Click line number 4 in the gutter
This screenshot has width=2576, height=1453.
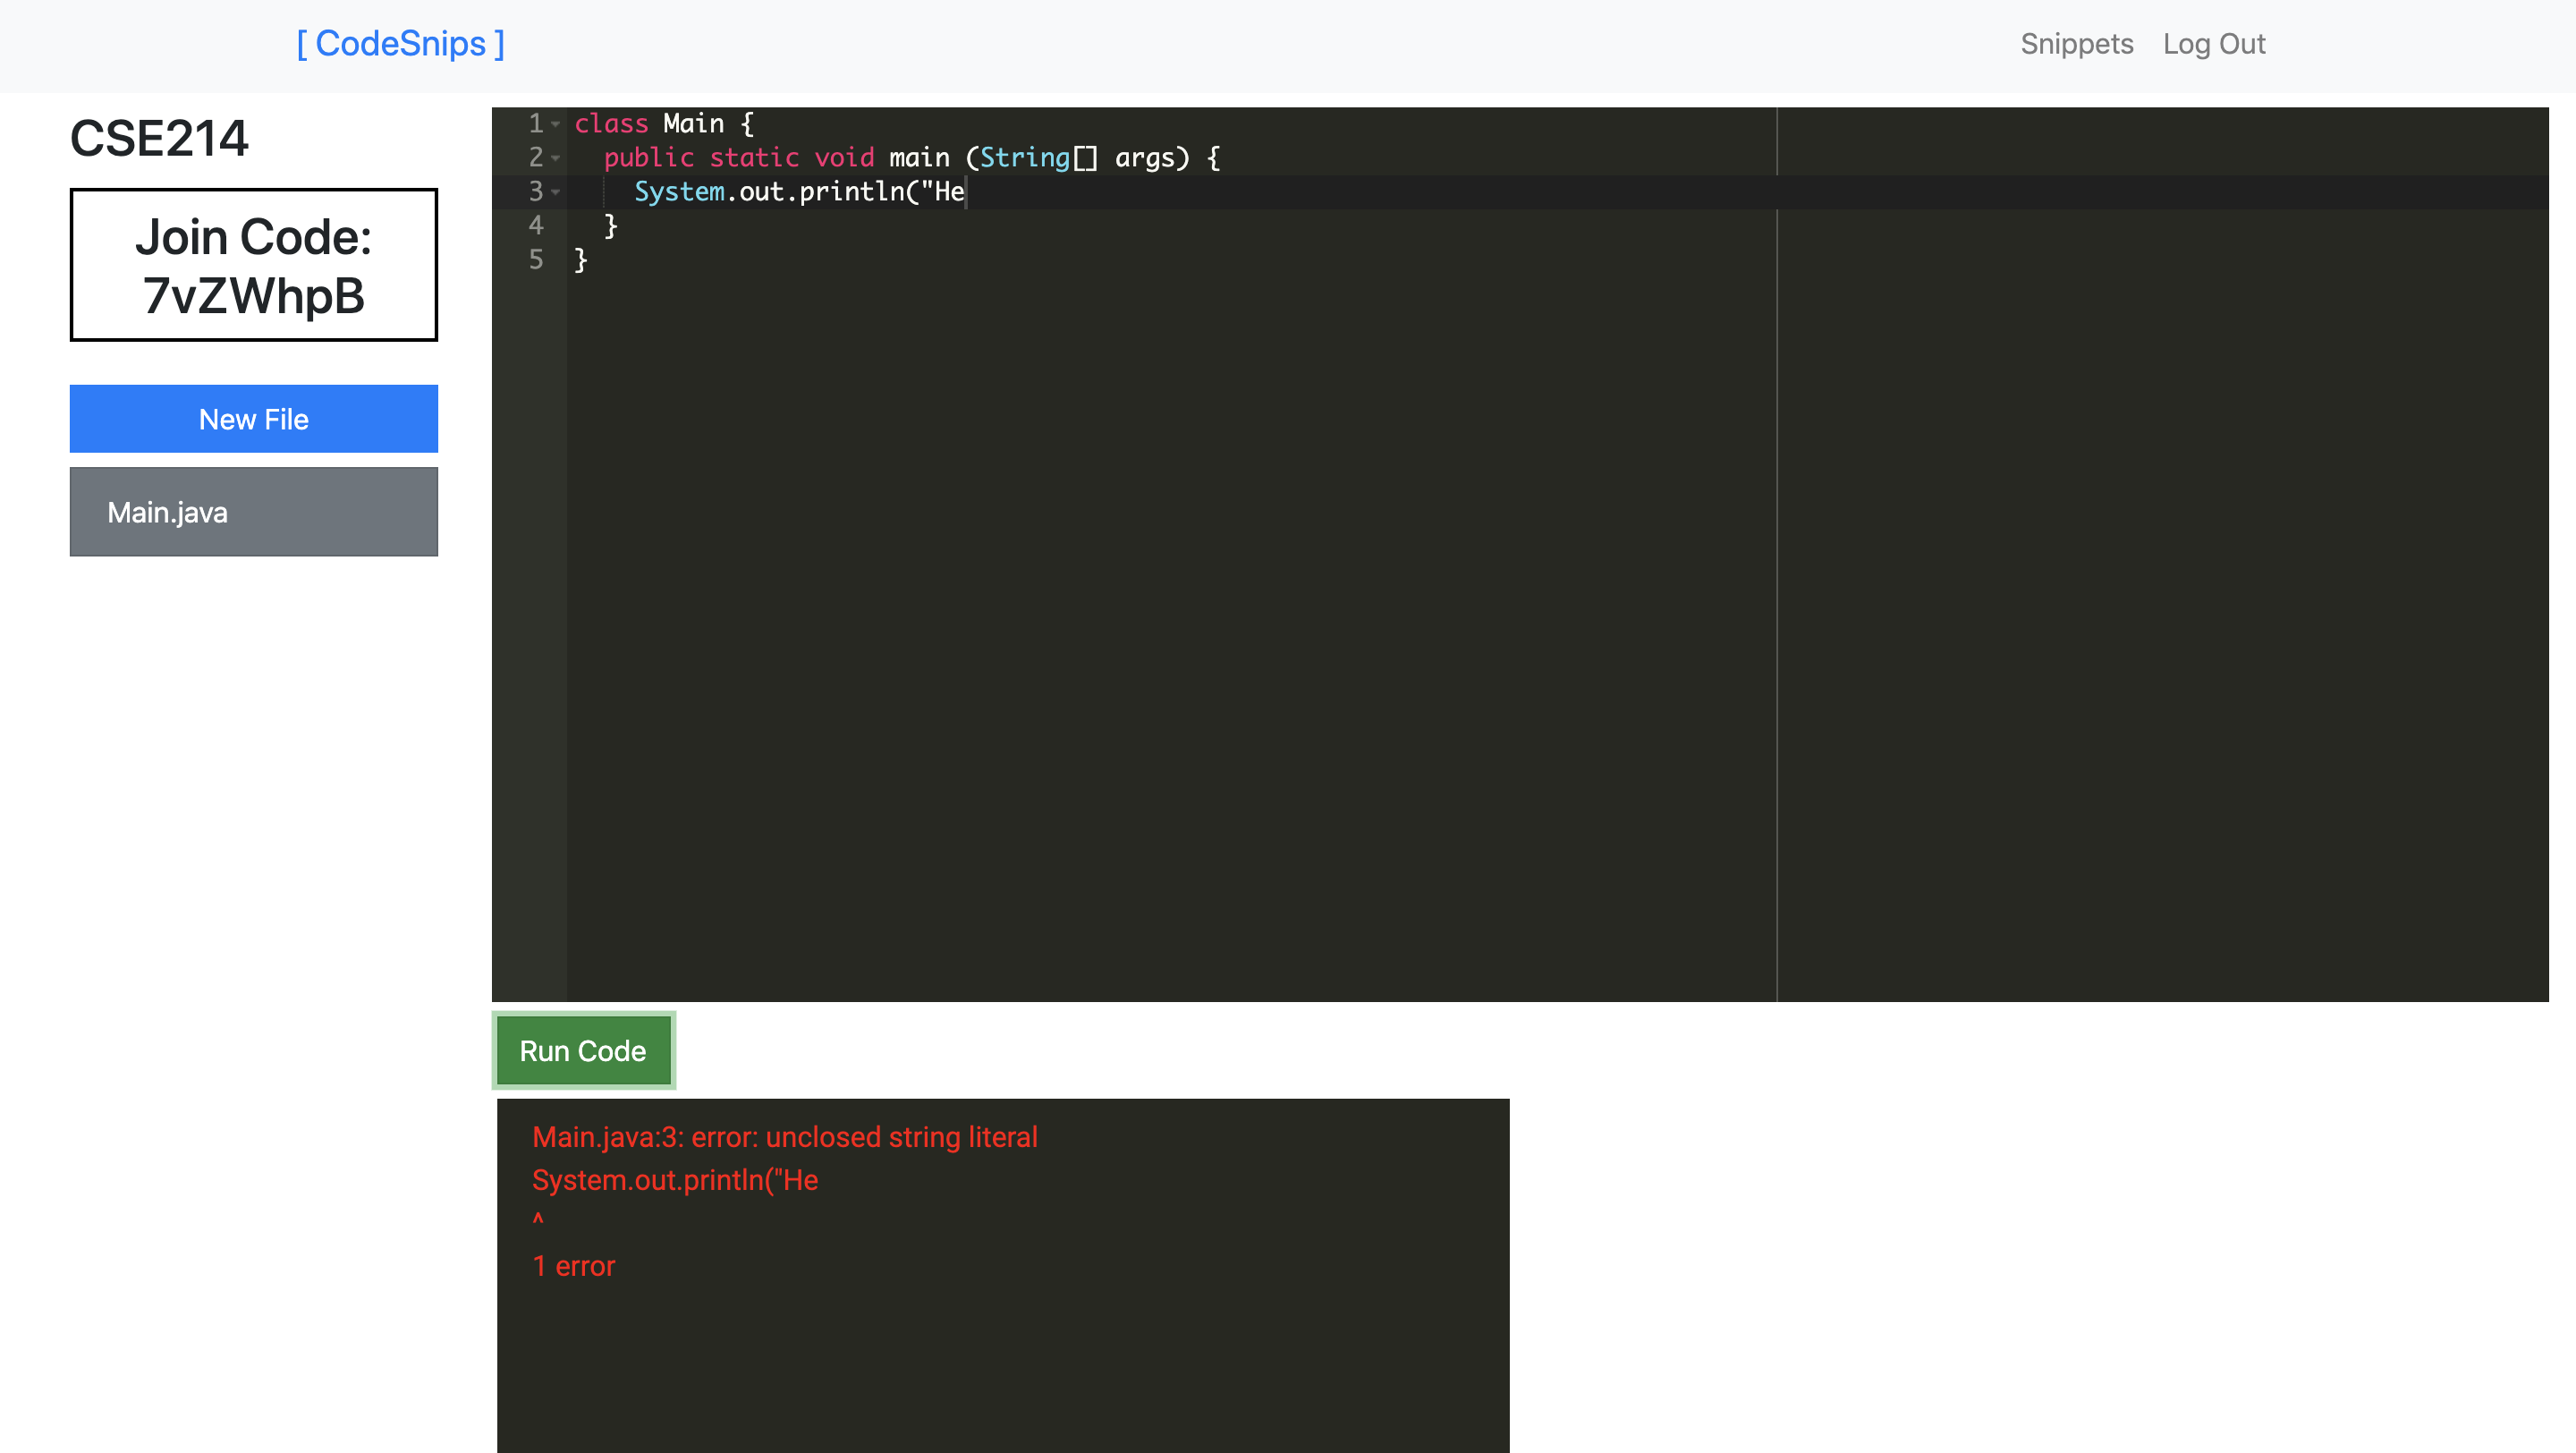click(x=536, y=226)
